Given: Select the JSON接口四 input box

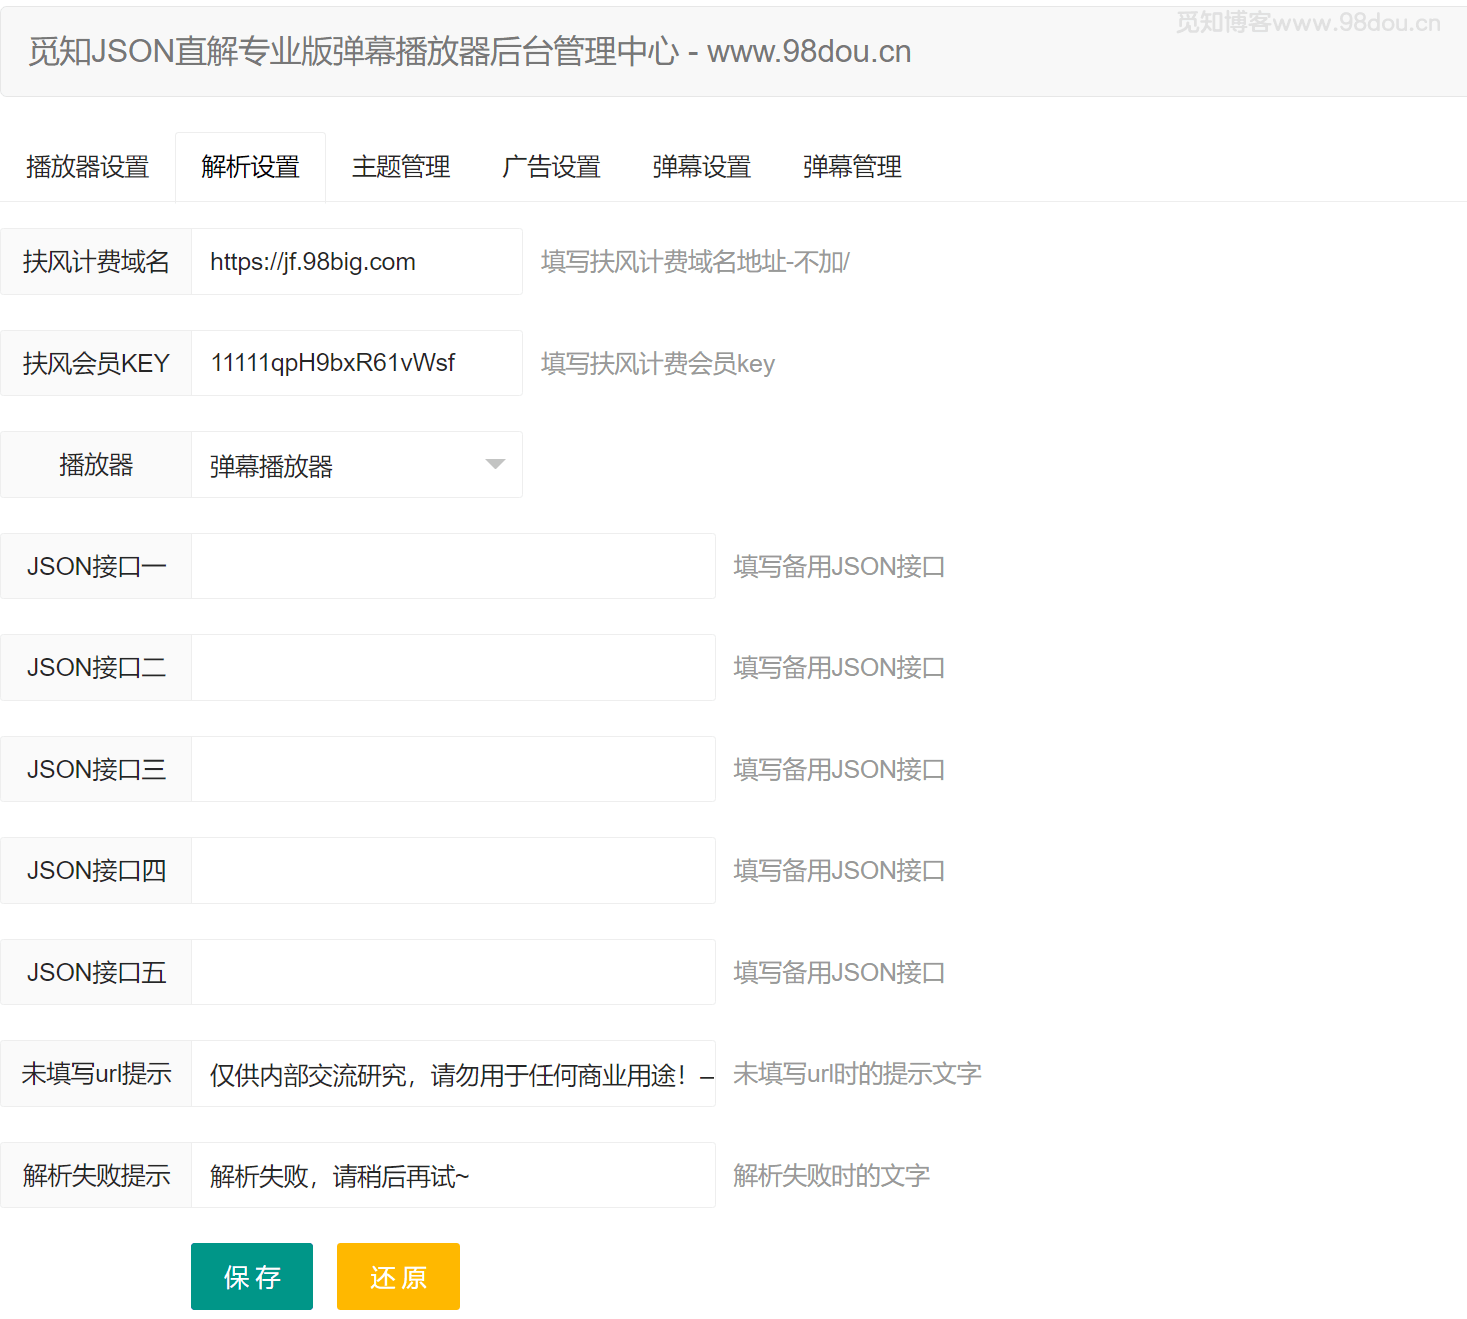Looking at the screenshot, I should pos(453,871).
